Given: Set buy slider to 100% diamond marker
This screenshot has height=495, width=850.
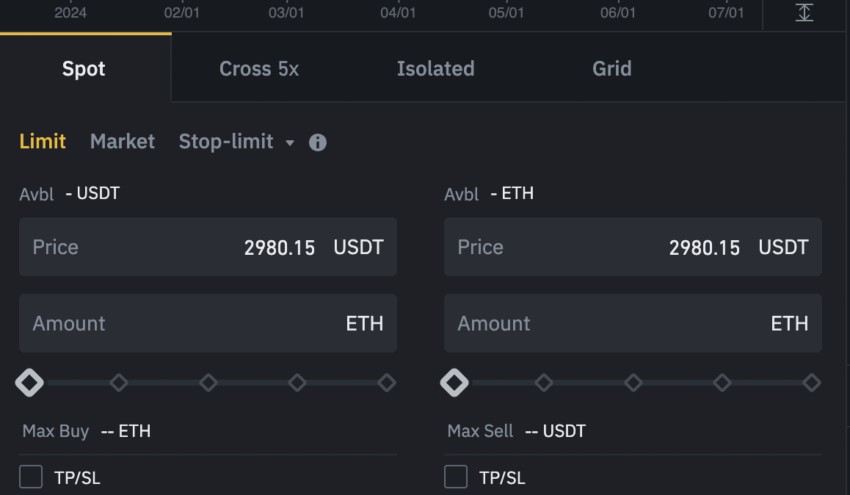Looking at the screenshot, I should tap(387, 383).
